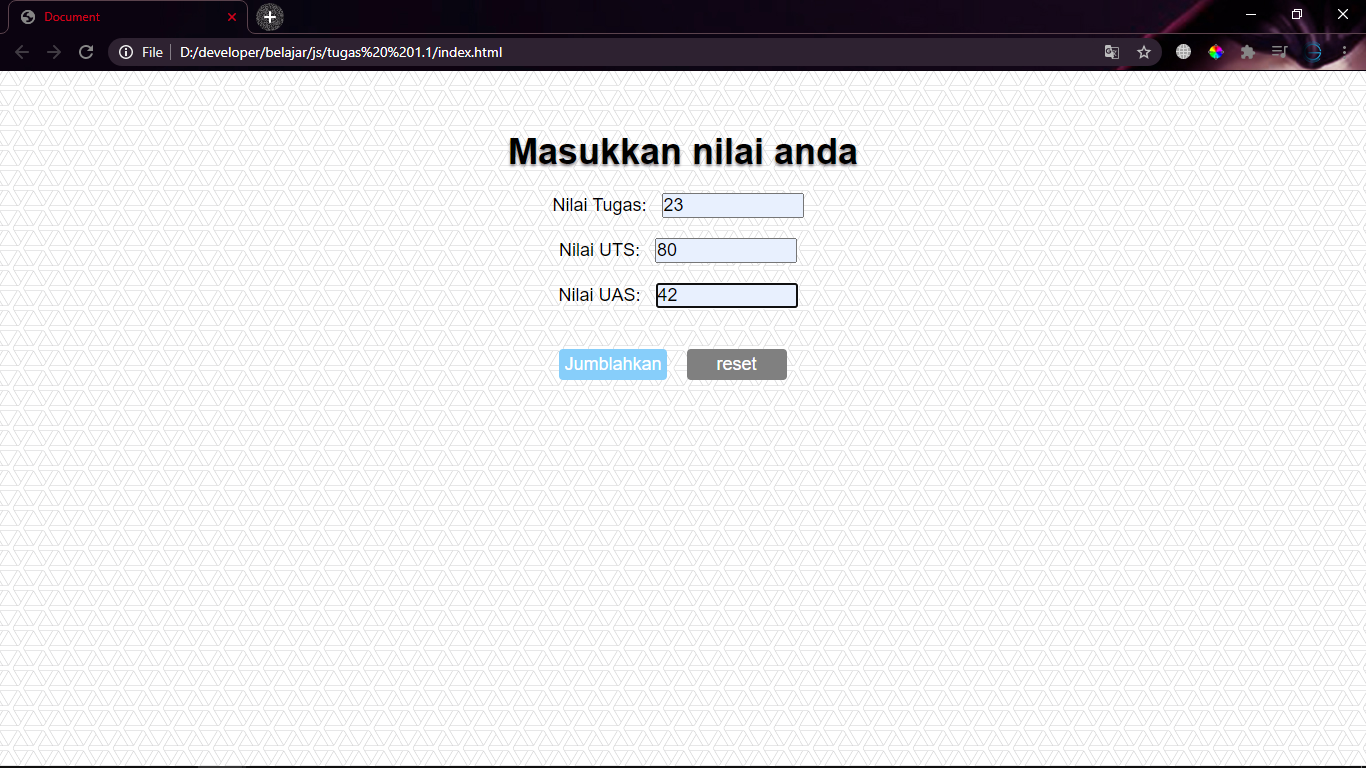The height and width of the screenshot is (768, 1366).
Task: Select the Nilai UAS input field
Action: click(x=727, y=295)
